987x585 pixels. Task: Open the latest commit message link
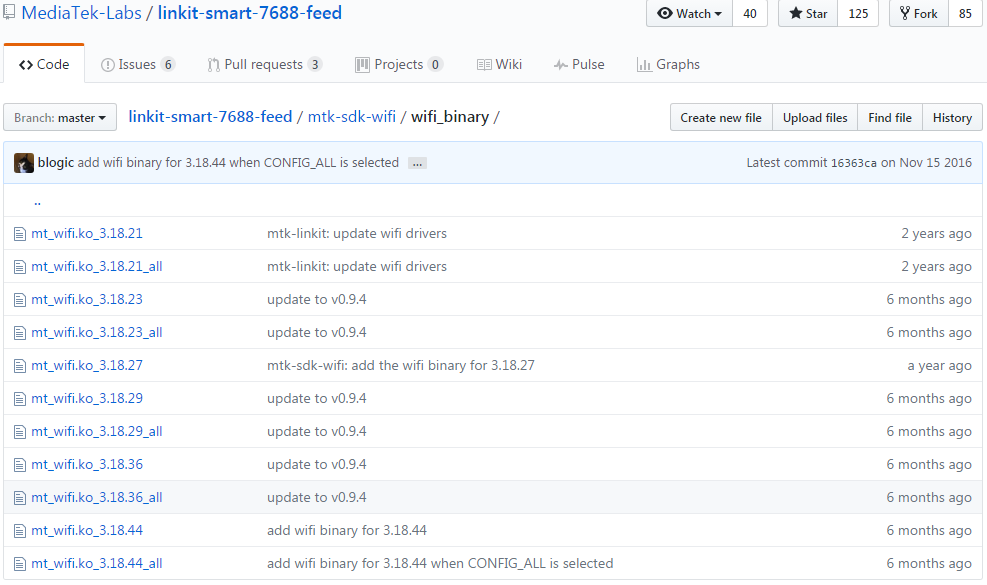pos(239,162)
